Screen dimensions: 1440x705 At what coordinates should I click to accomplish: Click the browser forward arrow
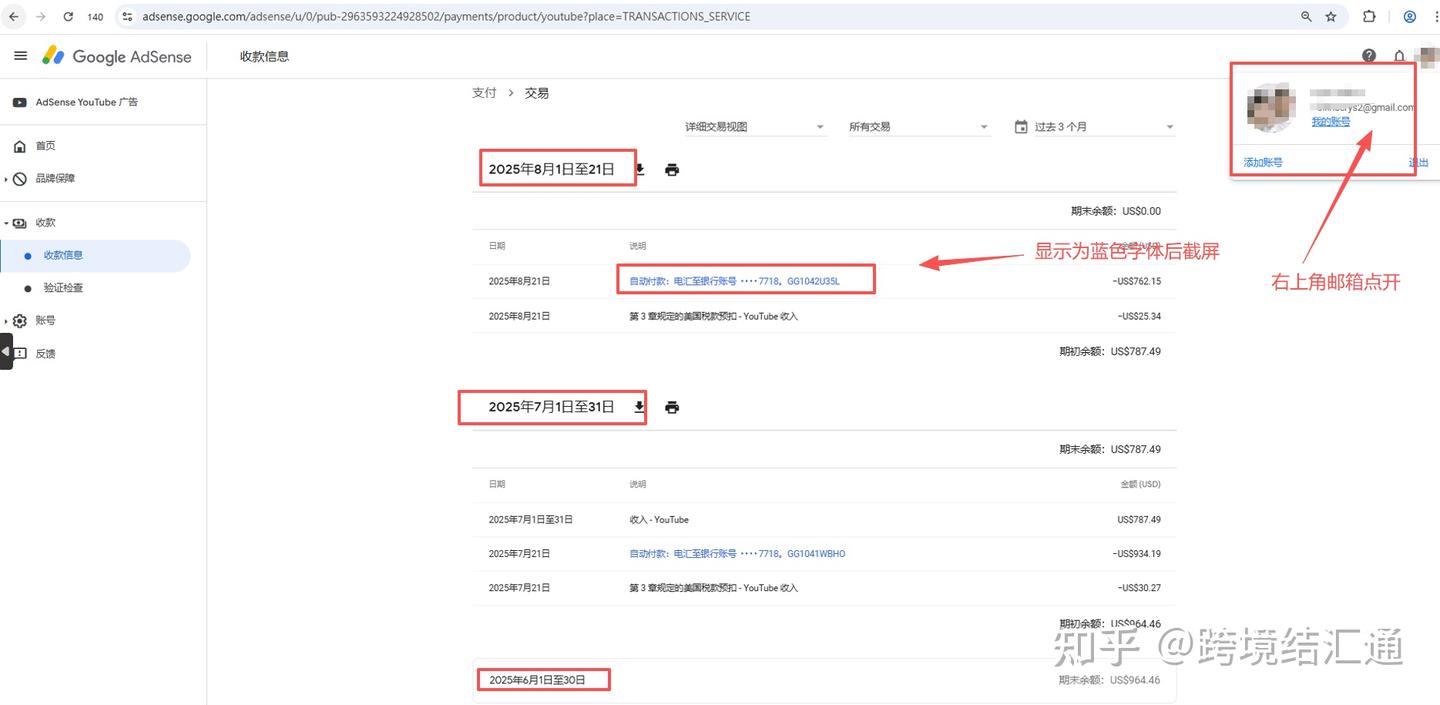[41, 17]
